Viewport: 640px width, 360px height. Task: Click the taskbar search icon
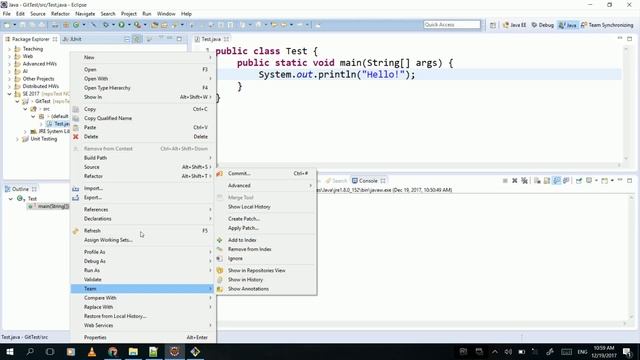point(30,352)
